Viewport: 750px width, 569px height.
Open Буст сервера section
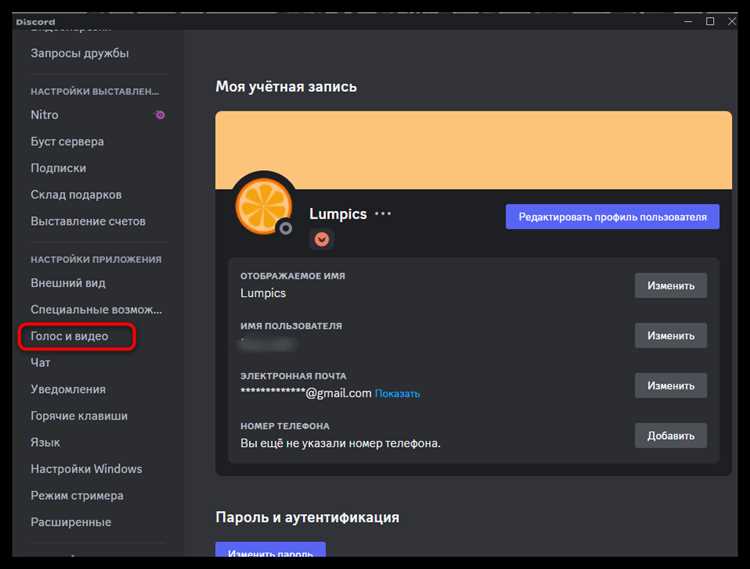pos(67,142)
